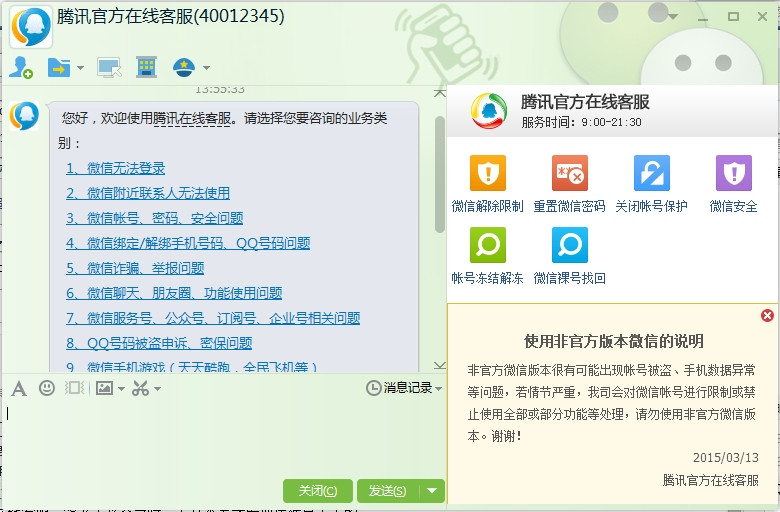Expand the 消息记录 dropdown arrow

pyautogui.click(x=438, y=389)
